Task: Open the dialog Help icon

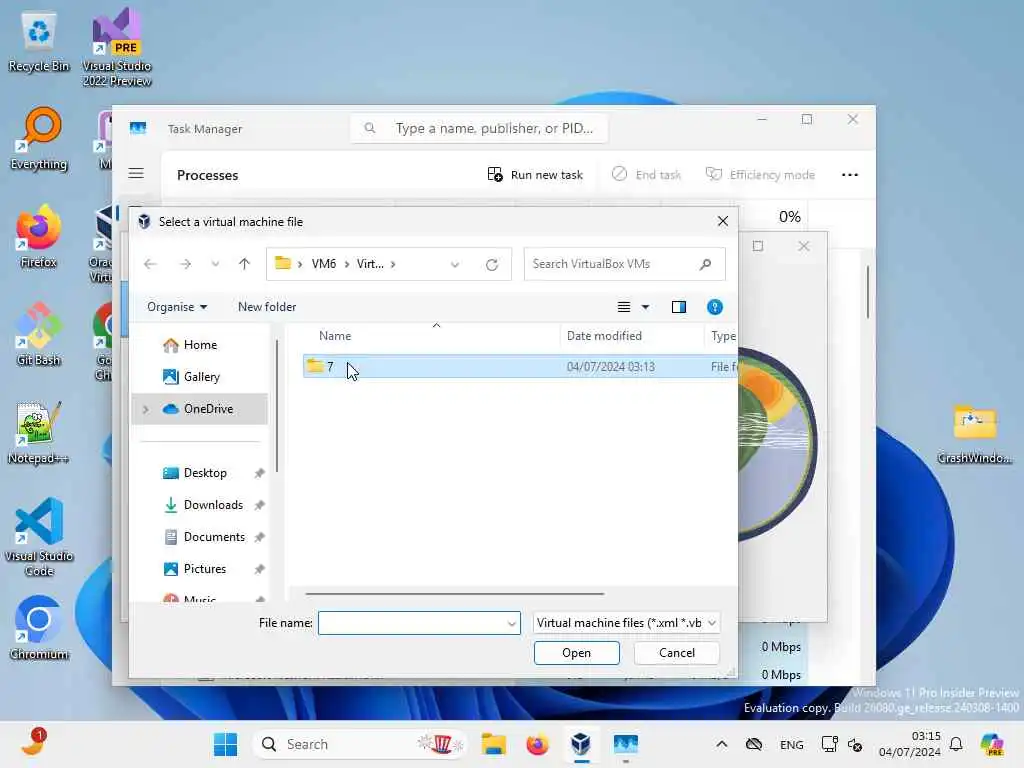Action: [x=714, y=307]
